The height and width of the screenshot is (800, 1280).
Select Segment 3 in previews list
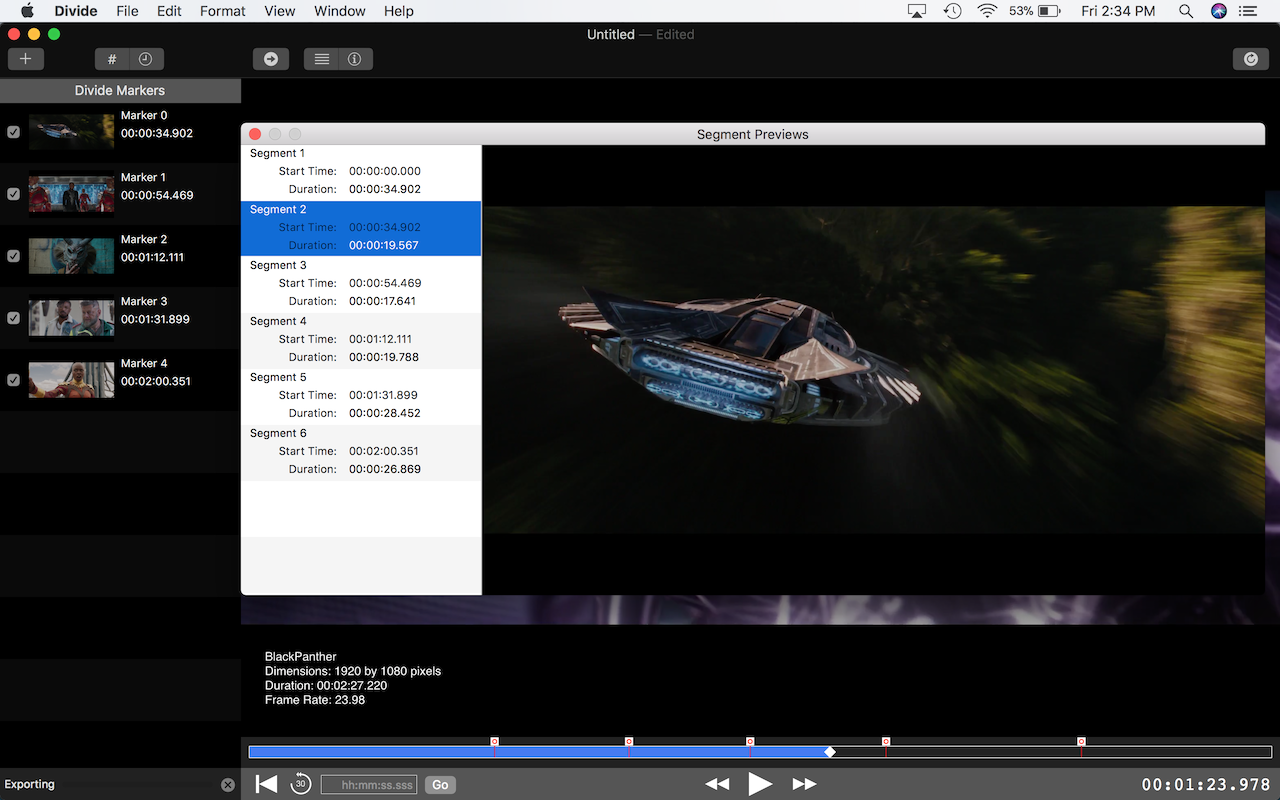coord(361,284)
